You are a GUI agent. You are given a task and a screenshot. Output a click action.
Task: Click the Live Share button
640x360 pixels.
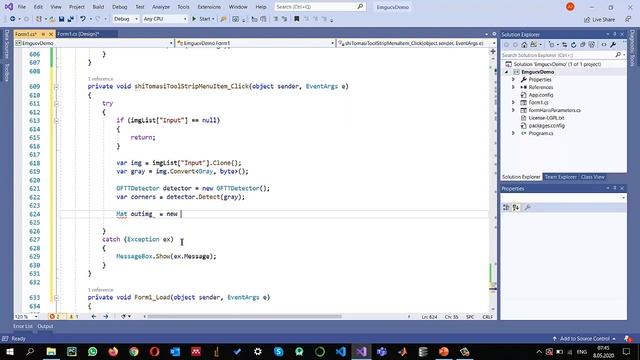[600, 19]
